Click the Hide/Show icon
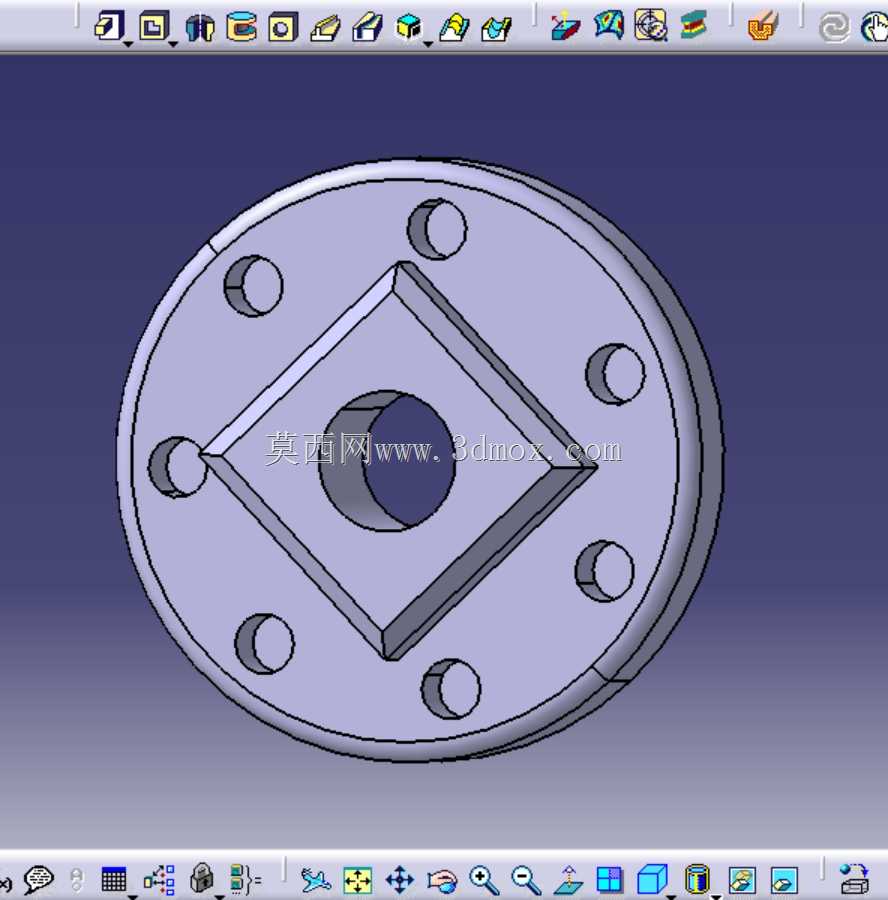Screen dimensions: 888x900 click(742, 880)
